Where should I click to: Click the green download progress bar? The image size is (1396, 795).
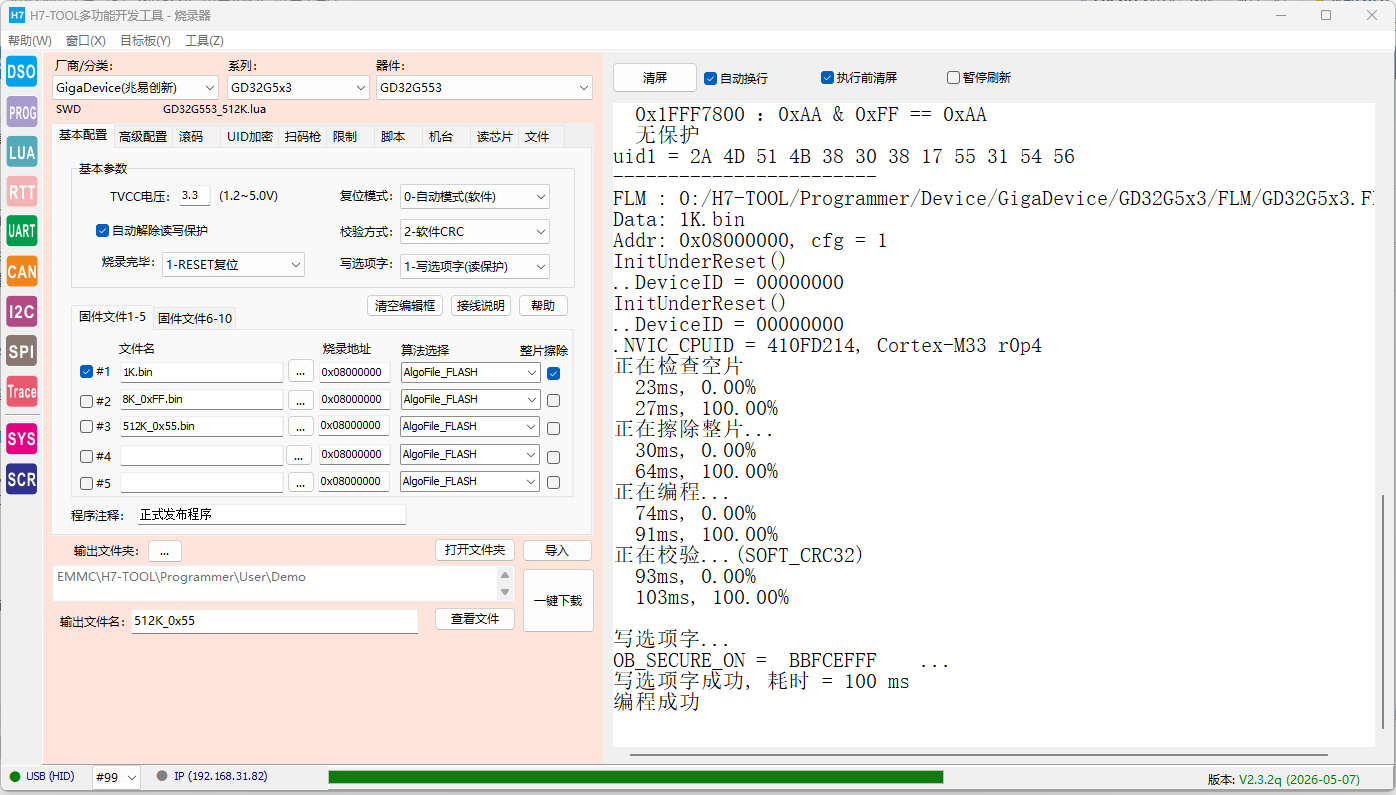(636, 777)
